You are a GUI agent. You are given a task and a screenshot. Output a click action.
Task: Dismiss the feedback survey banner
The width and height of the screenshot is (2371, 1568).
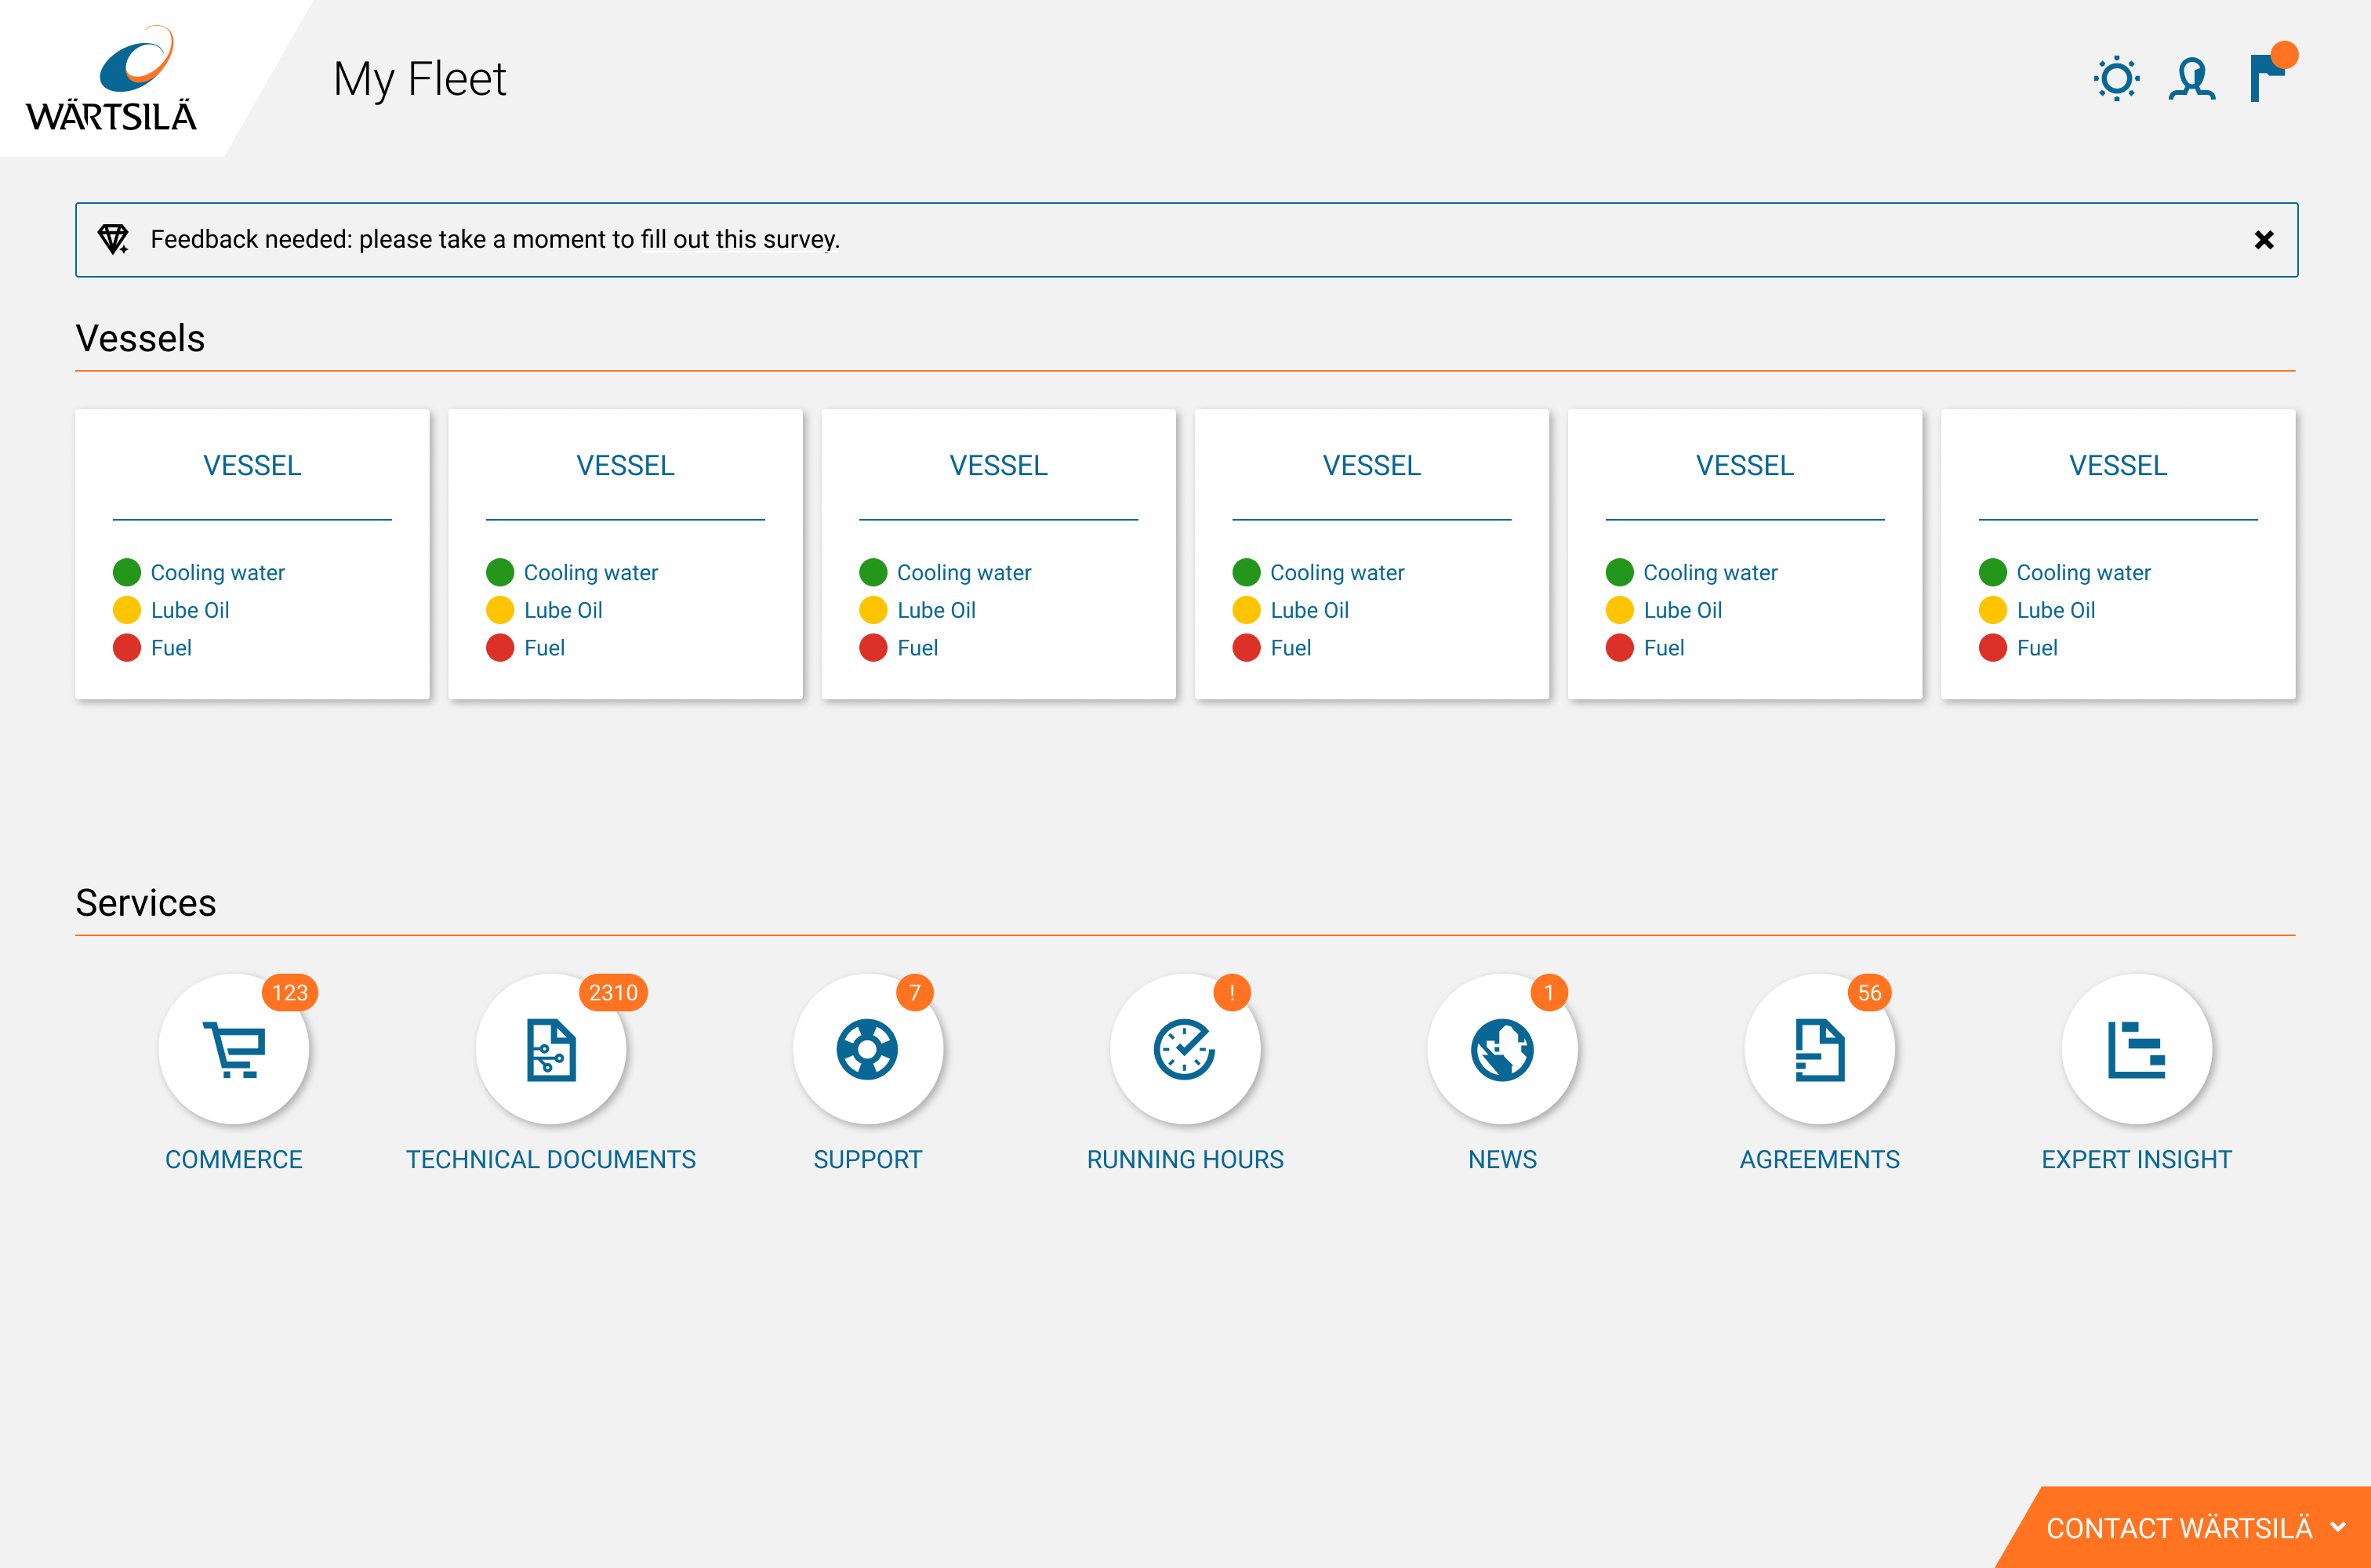coord(2264,240)
